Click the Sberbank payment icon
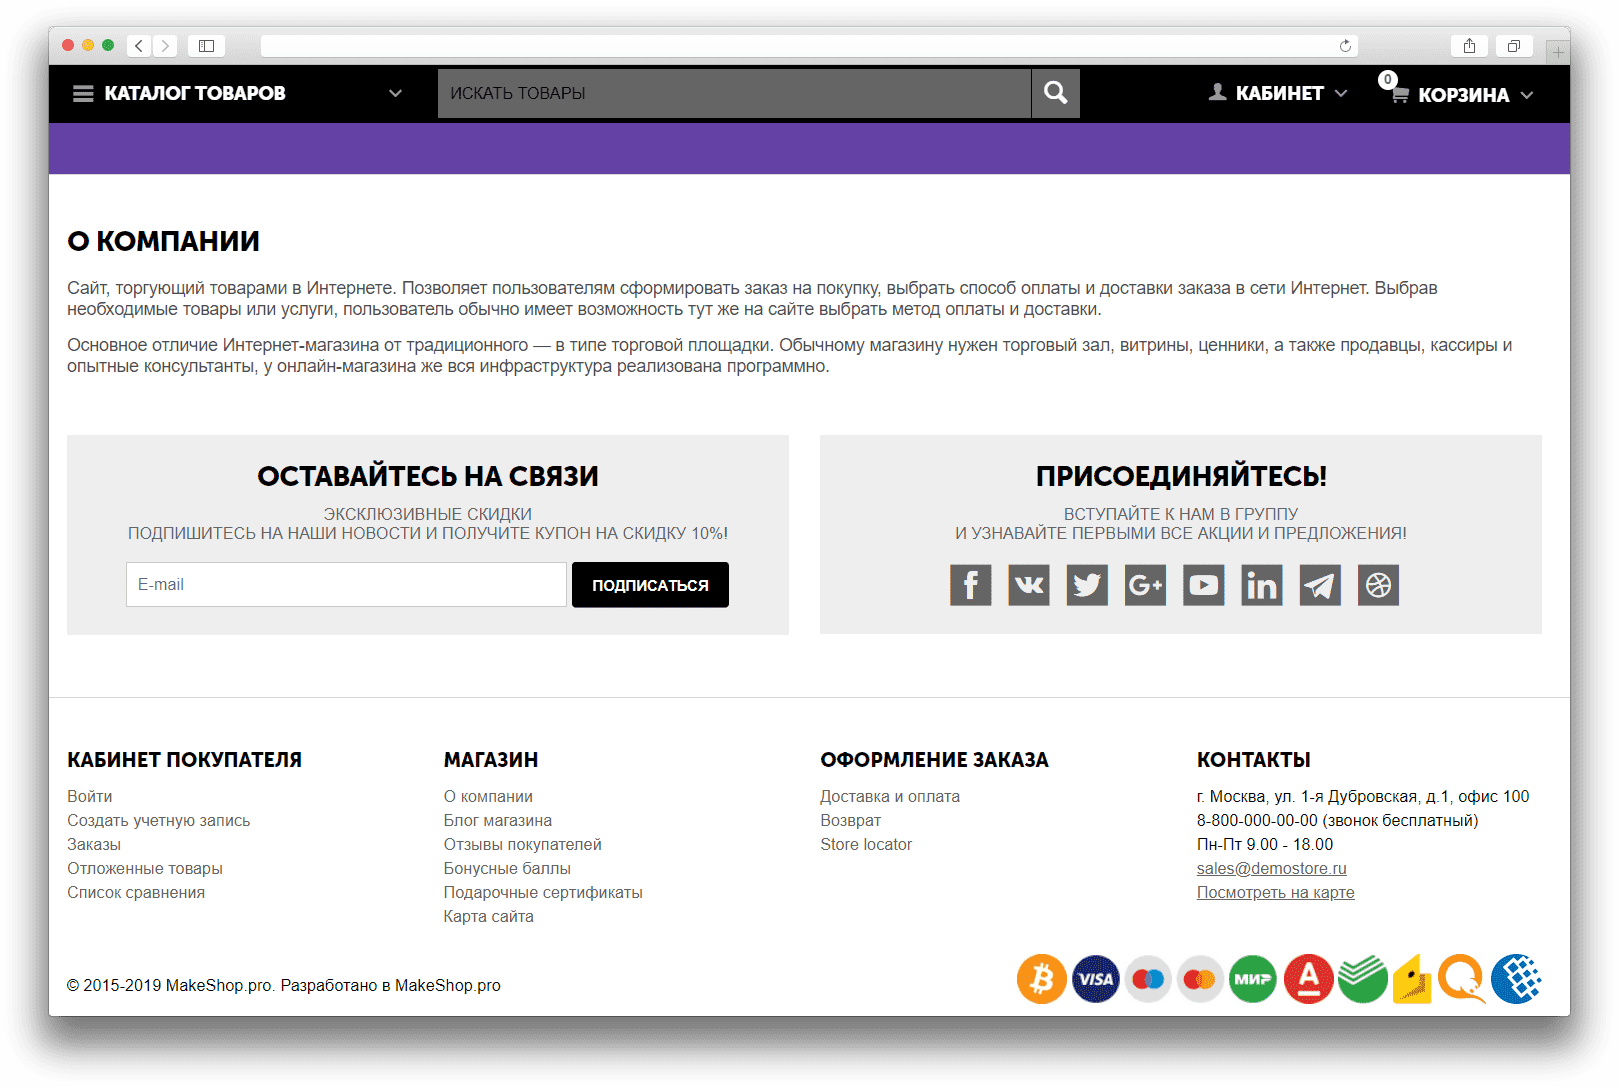 tap(1362, 979)
